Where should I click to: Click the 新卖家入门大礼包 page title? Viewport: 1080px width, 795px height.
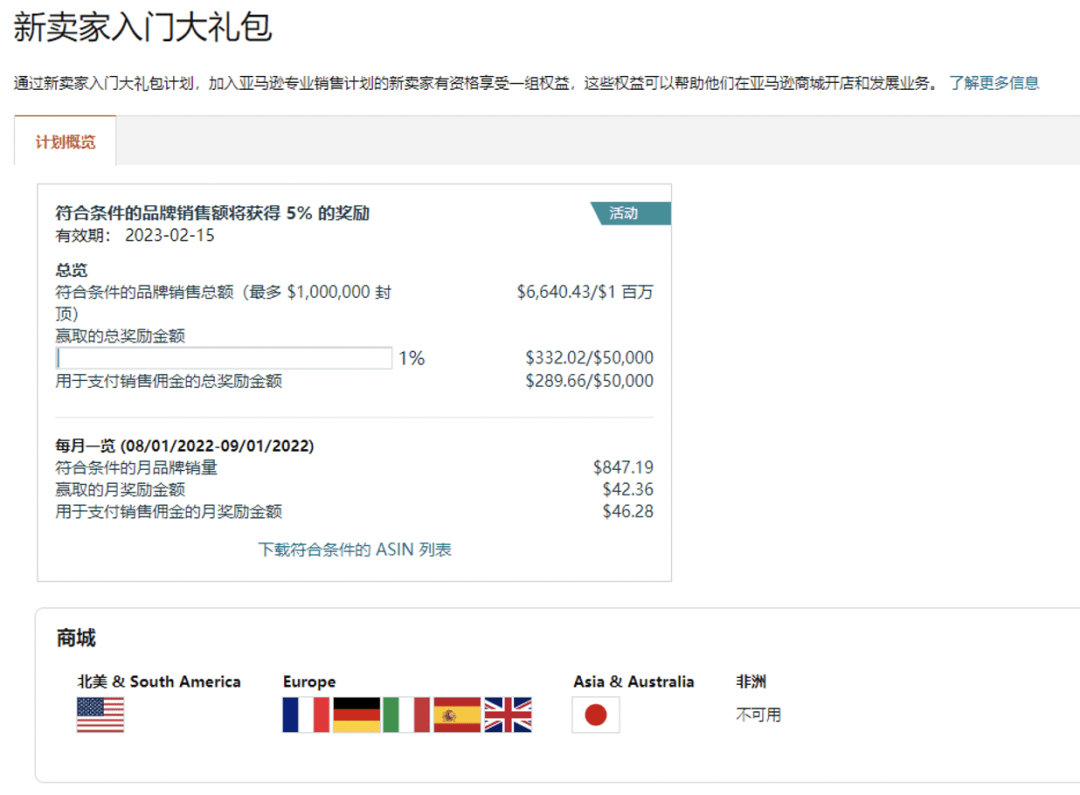click(142, 27)
